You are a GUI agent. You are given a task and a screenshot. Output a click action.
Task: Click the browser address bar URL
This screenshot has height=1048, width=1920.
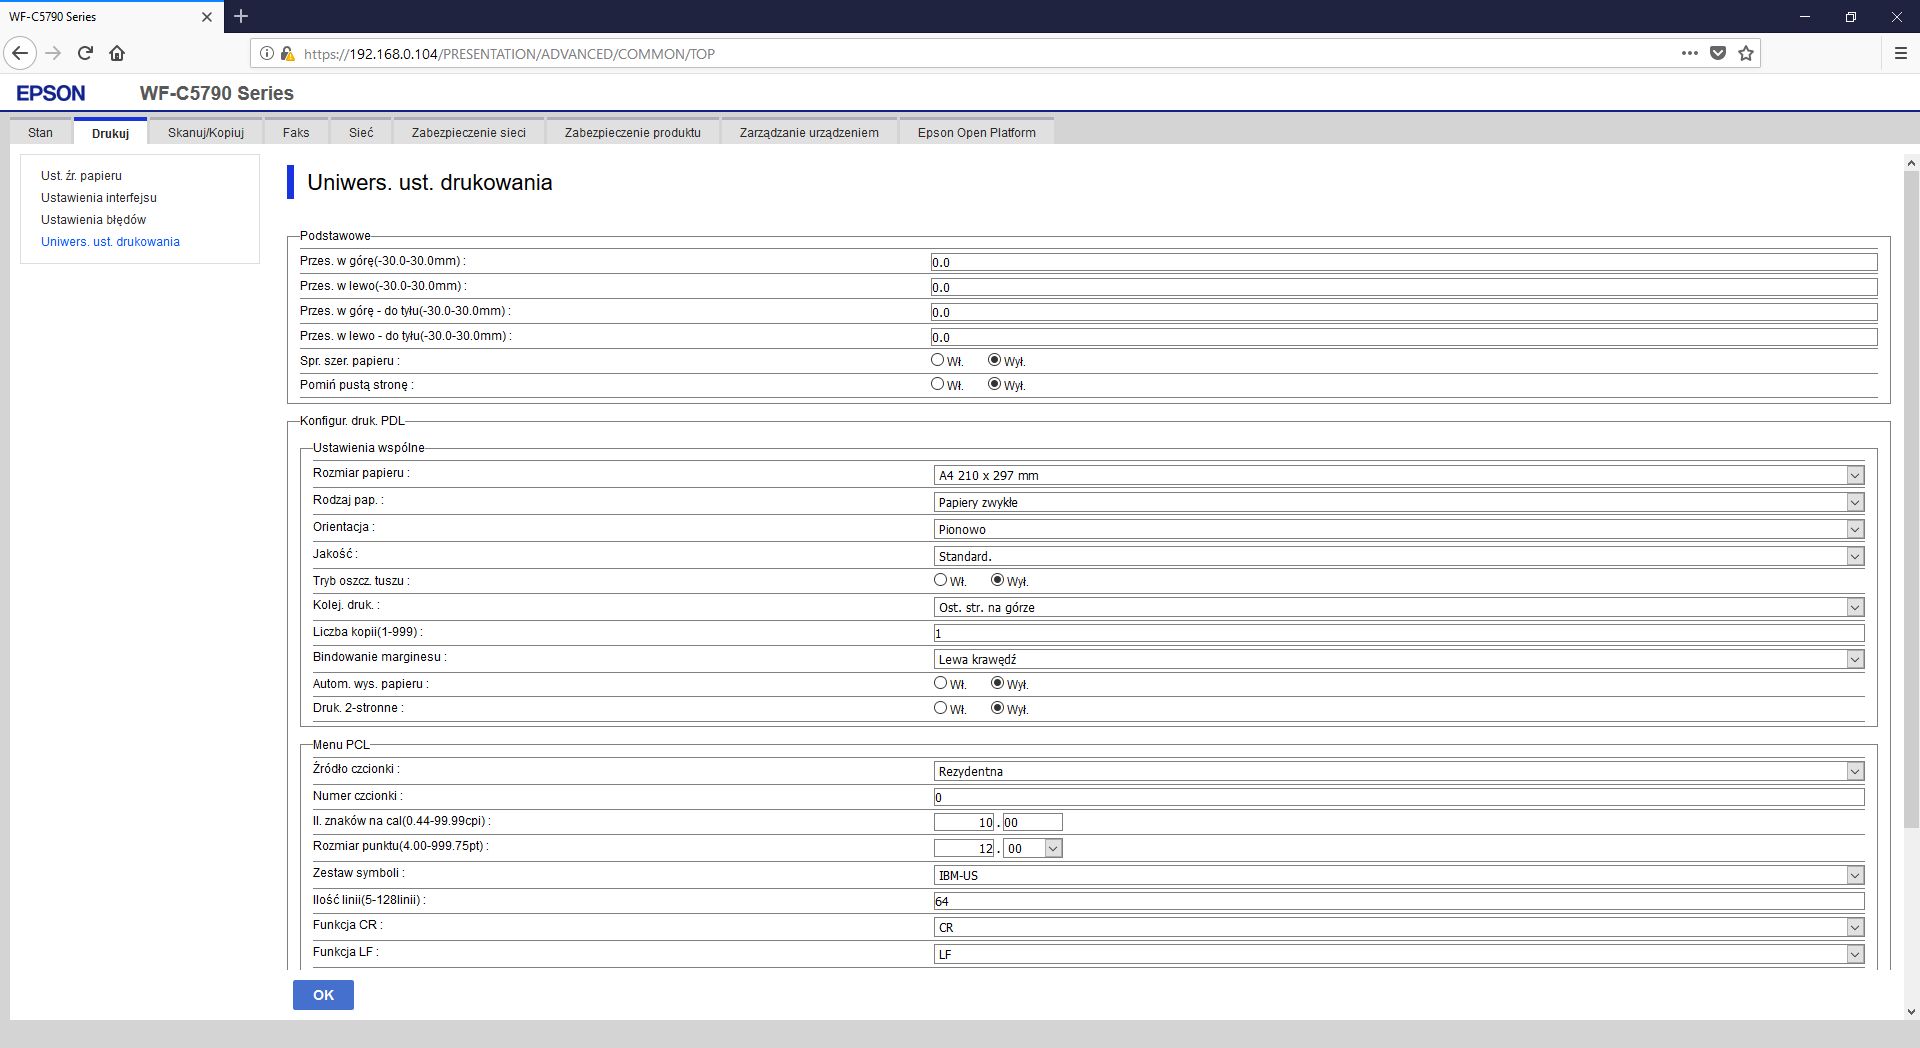point(509,54)
